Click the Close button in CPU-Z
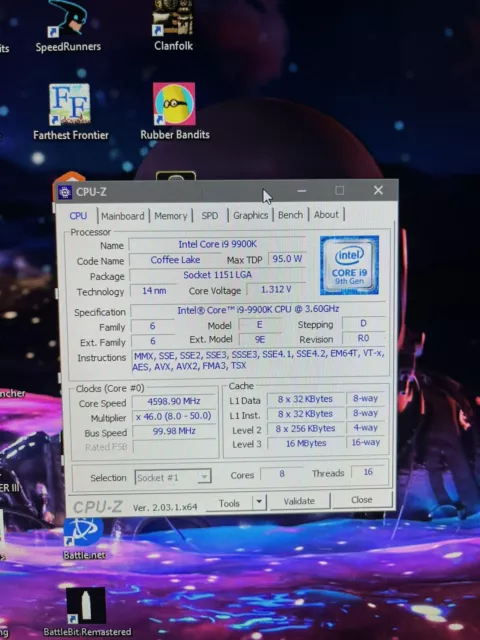 click(362, 500)
